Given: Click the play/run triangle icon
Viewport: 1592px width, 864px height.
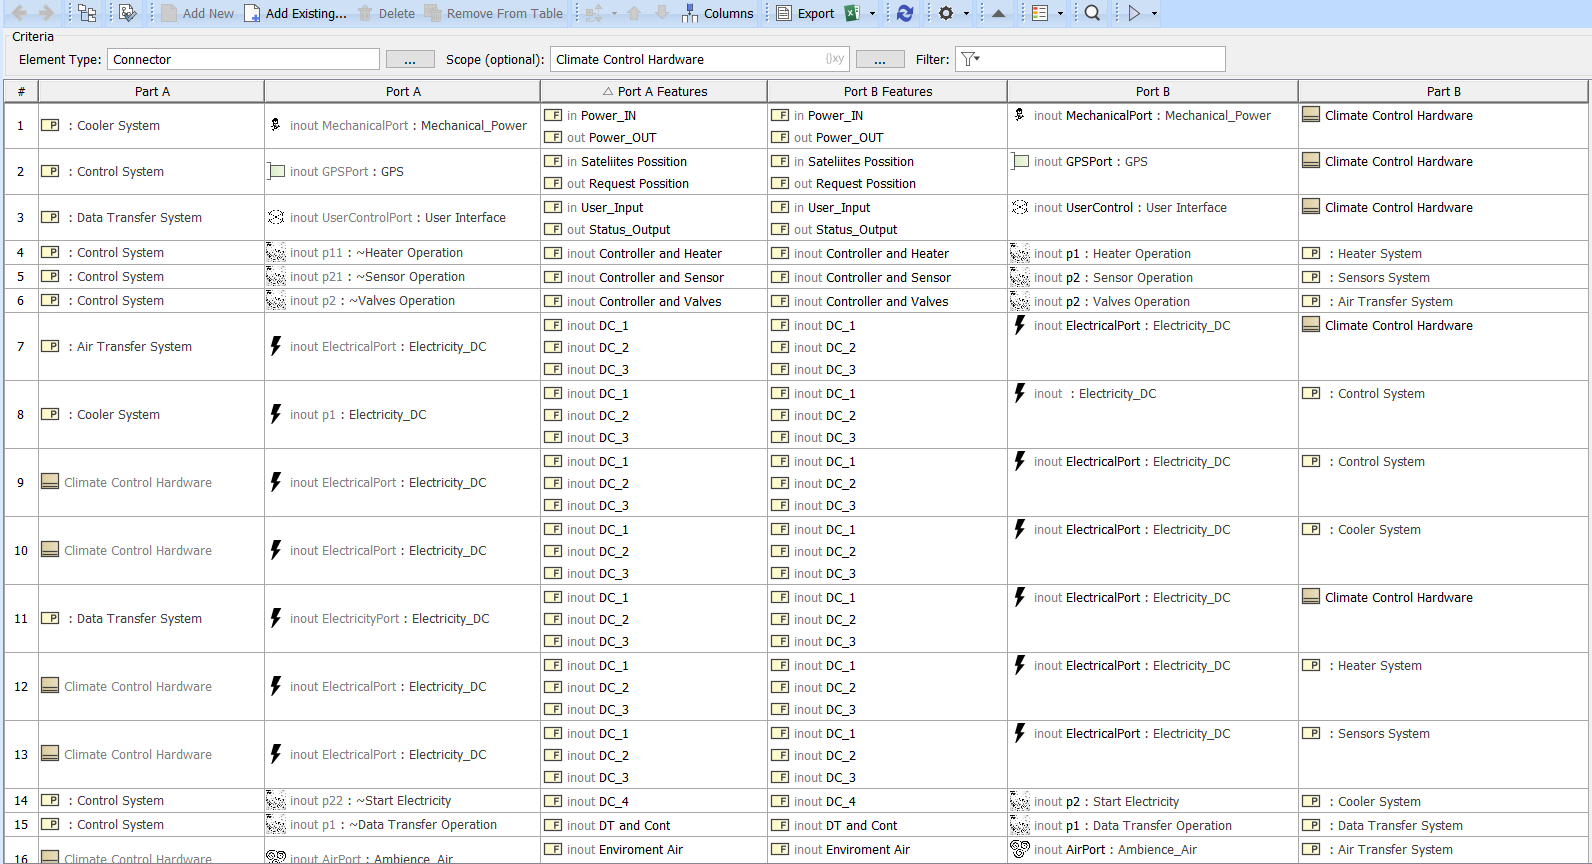Looking at the screenshot, I should pyautogui.click(x=1134, y=13).
